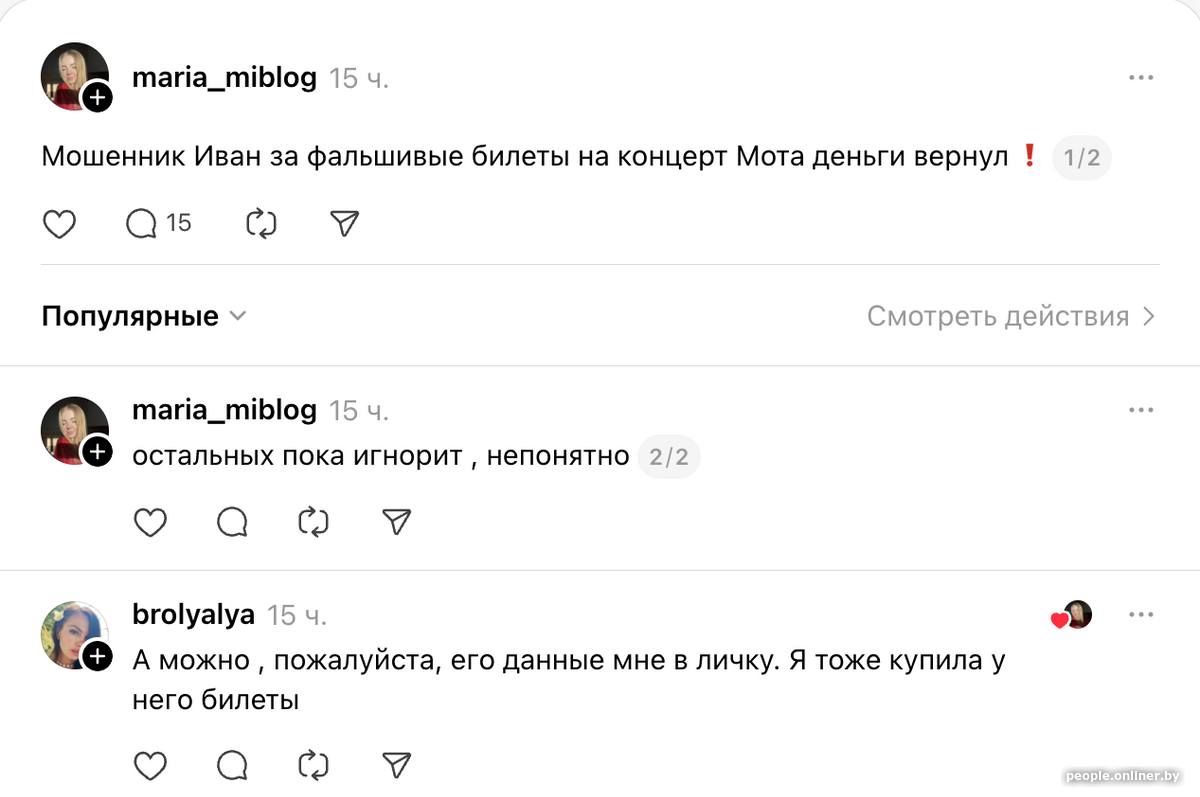Reply to maria_miblog's second comment
The width and height of the screenshot is (1200, 797).
pos(232,522)
